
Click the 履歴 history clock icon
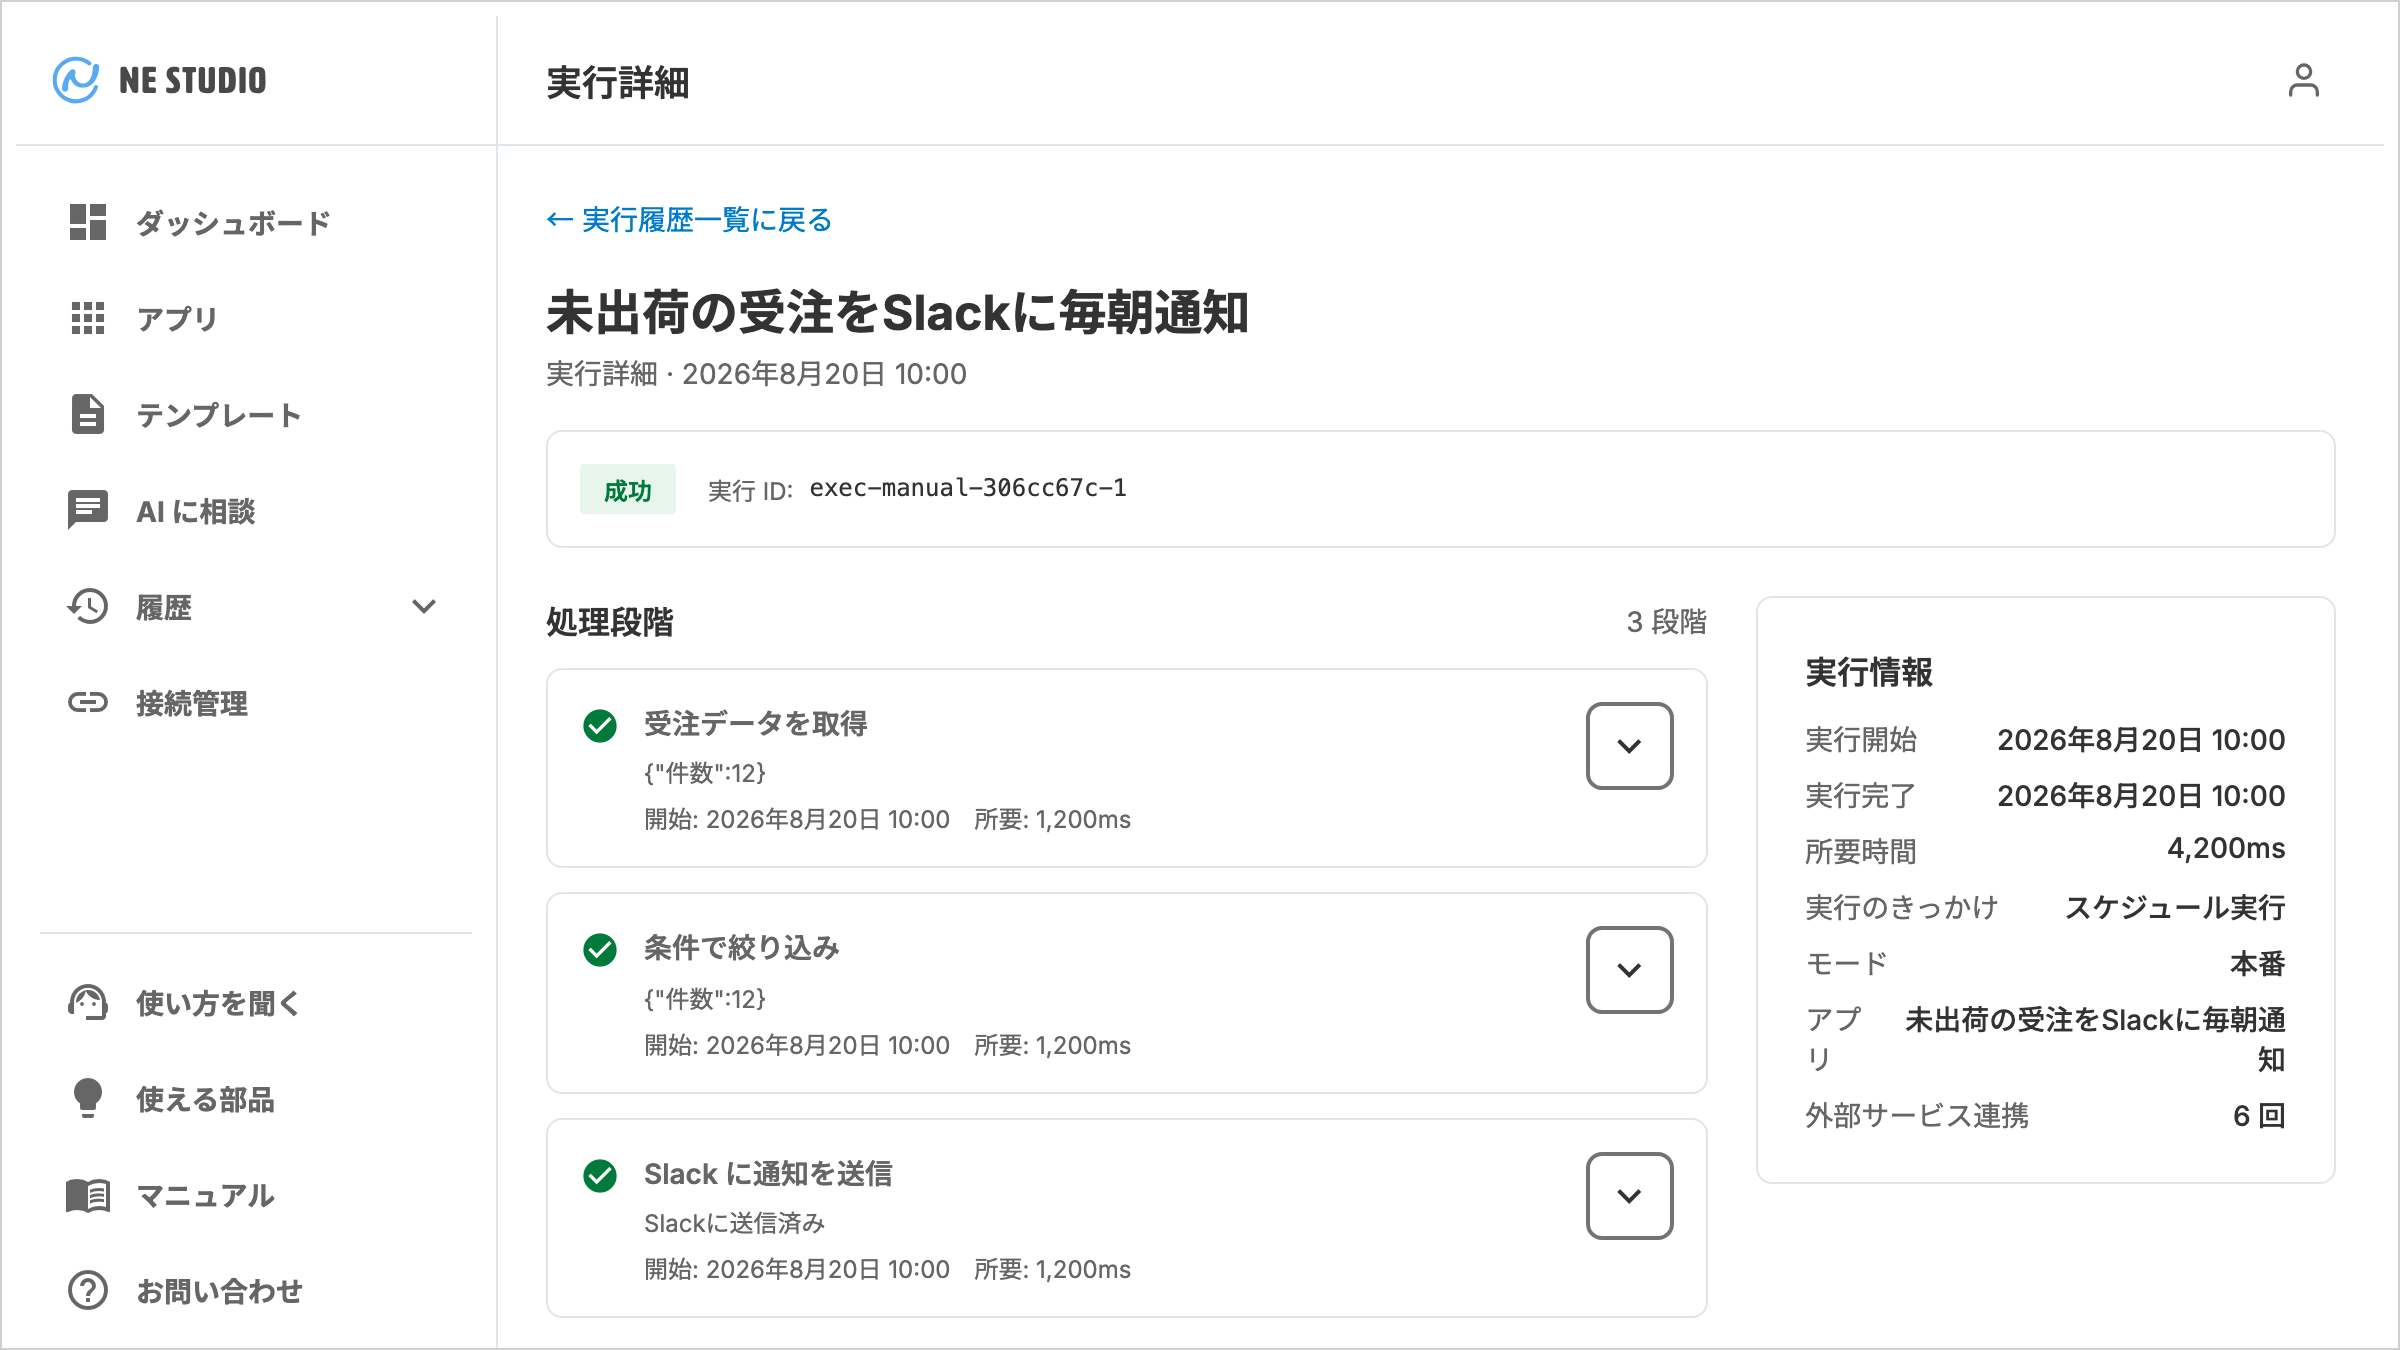[x=88, y=606]
